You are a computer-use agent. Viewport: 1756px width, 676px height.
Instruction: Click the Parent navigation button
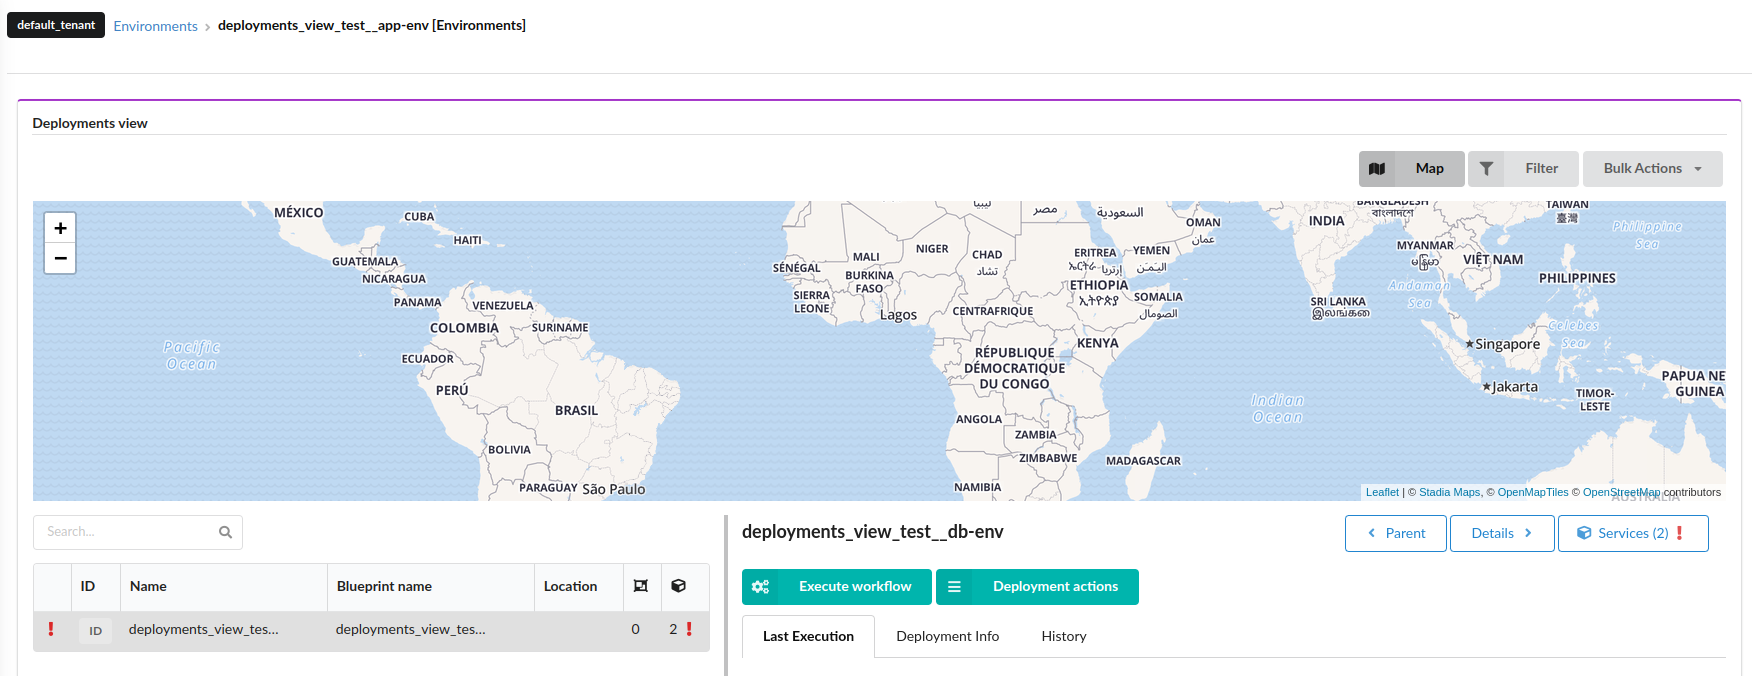pyautogui.click(x=1395, y=533)
